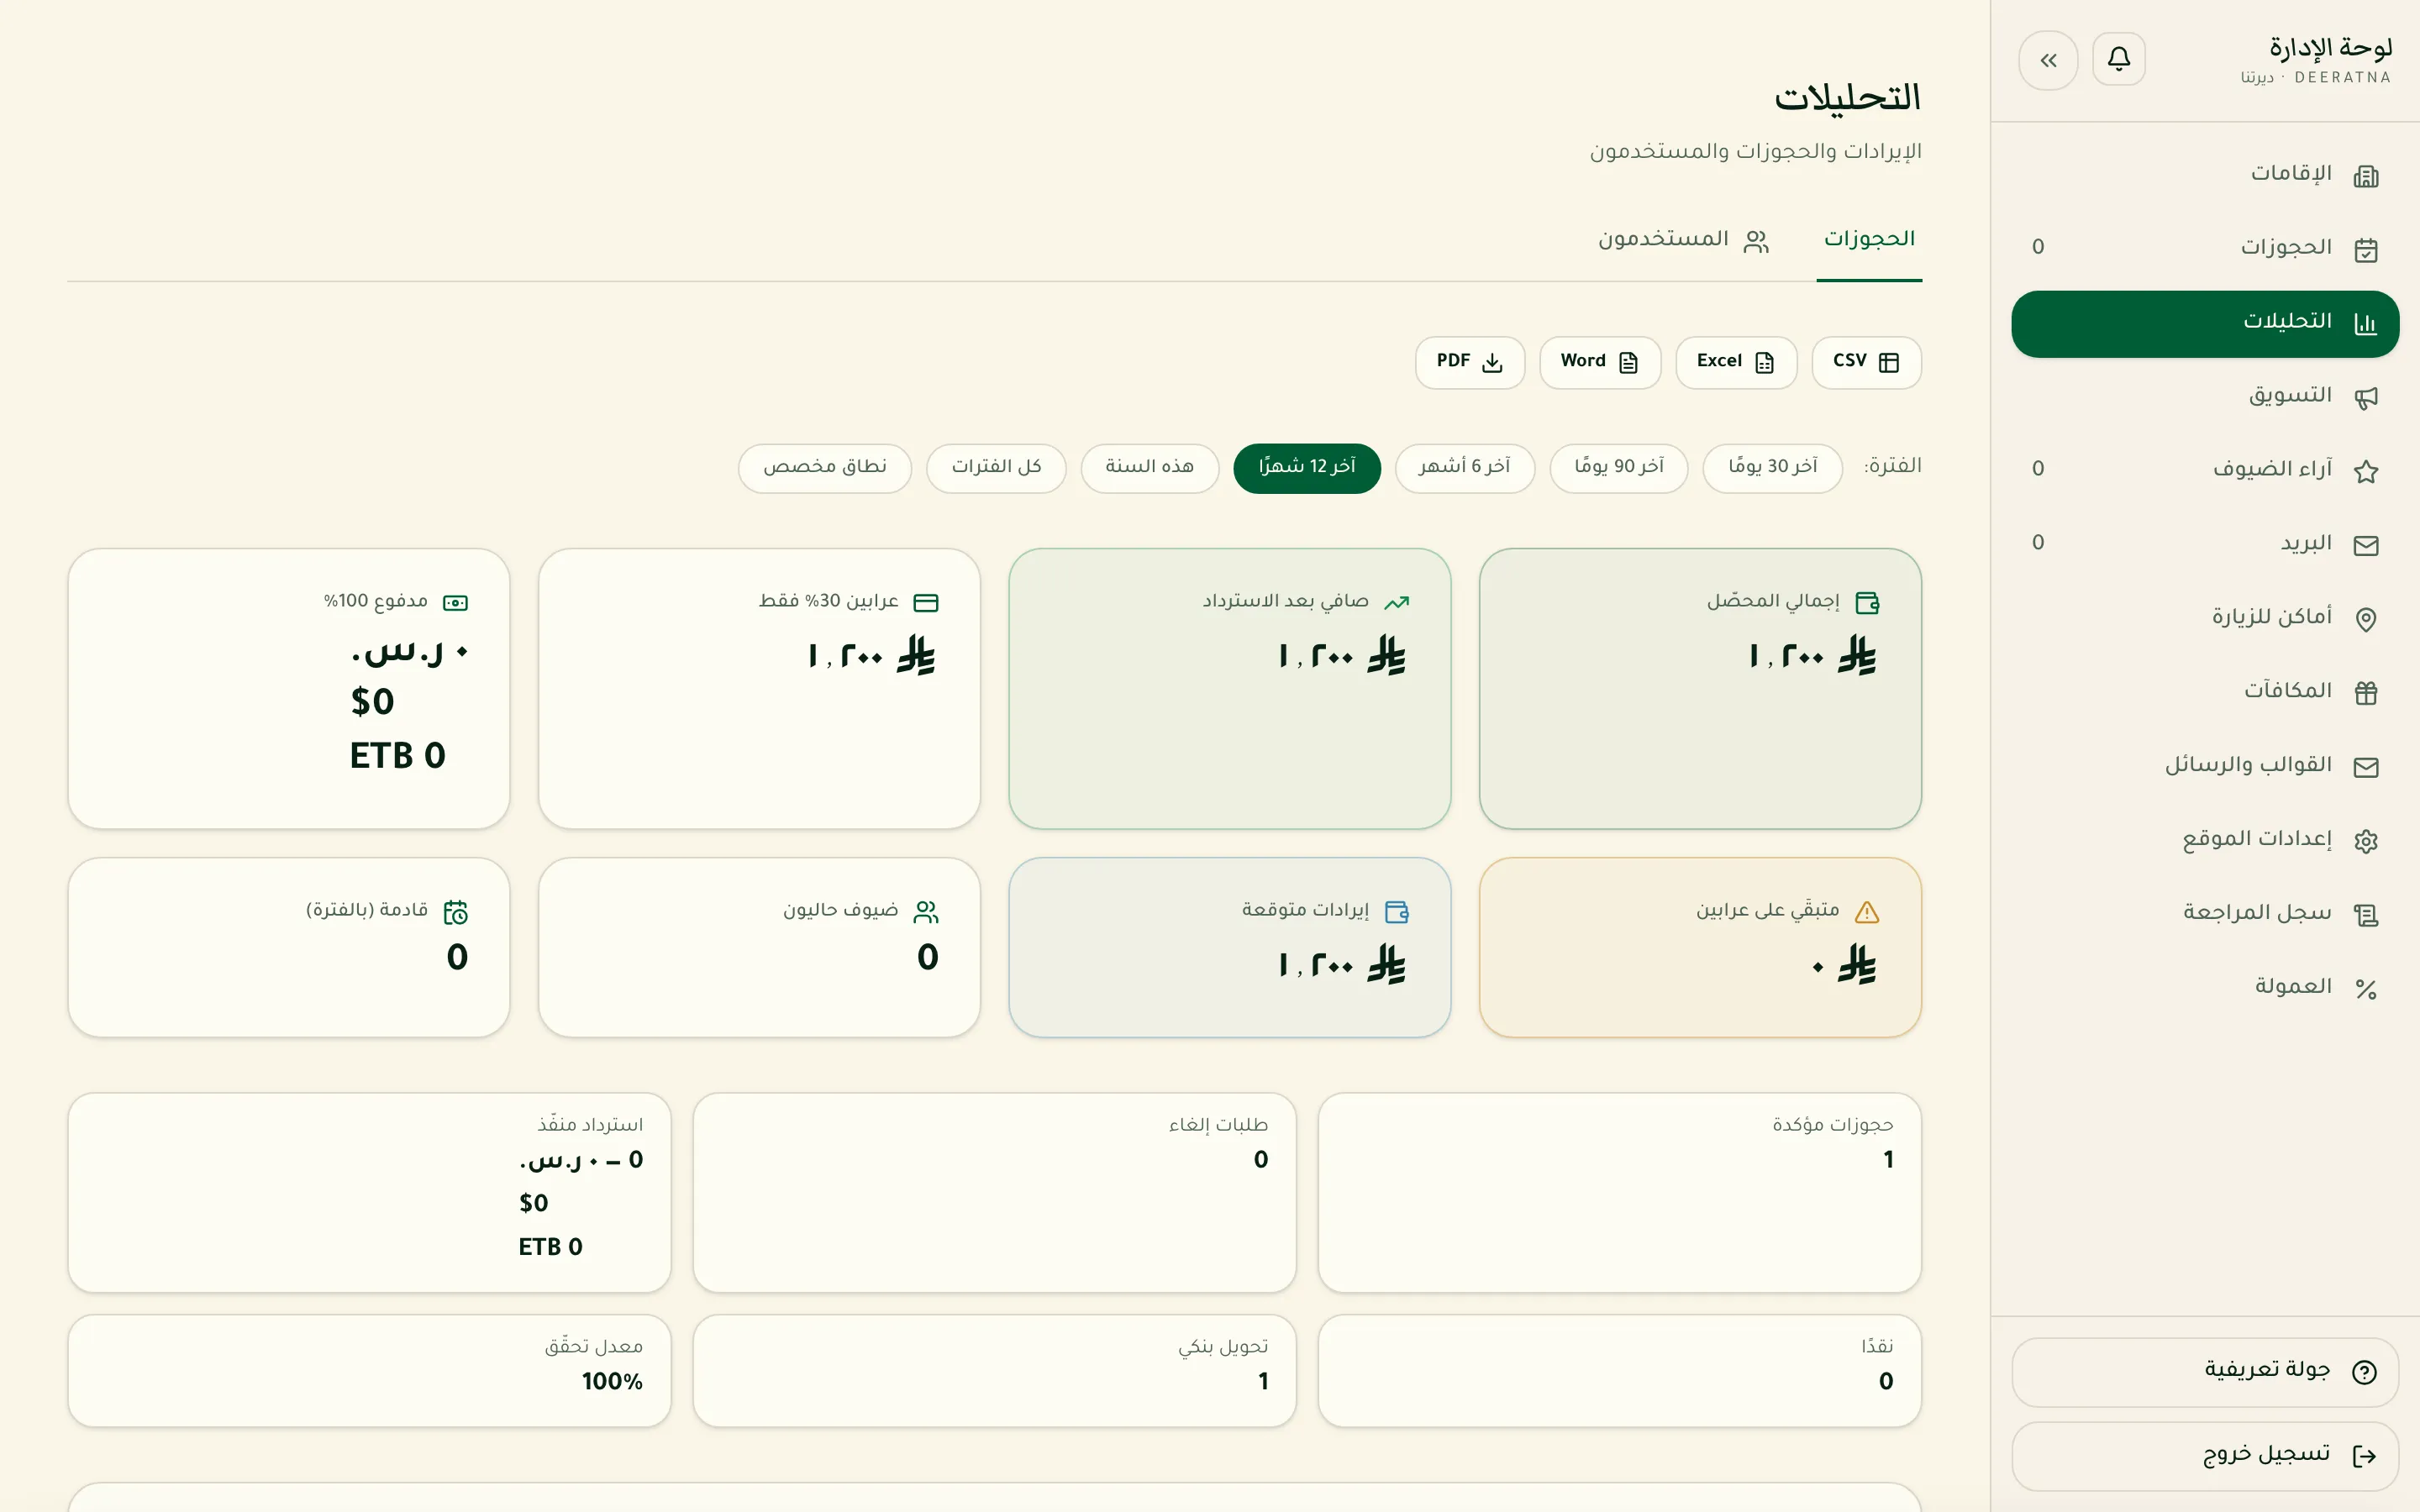Export report as Excel
Viewport: 2420px width, 1512px height.
click(x=1736, y=362)
